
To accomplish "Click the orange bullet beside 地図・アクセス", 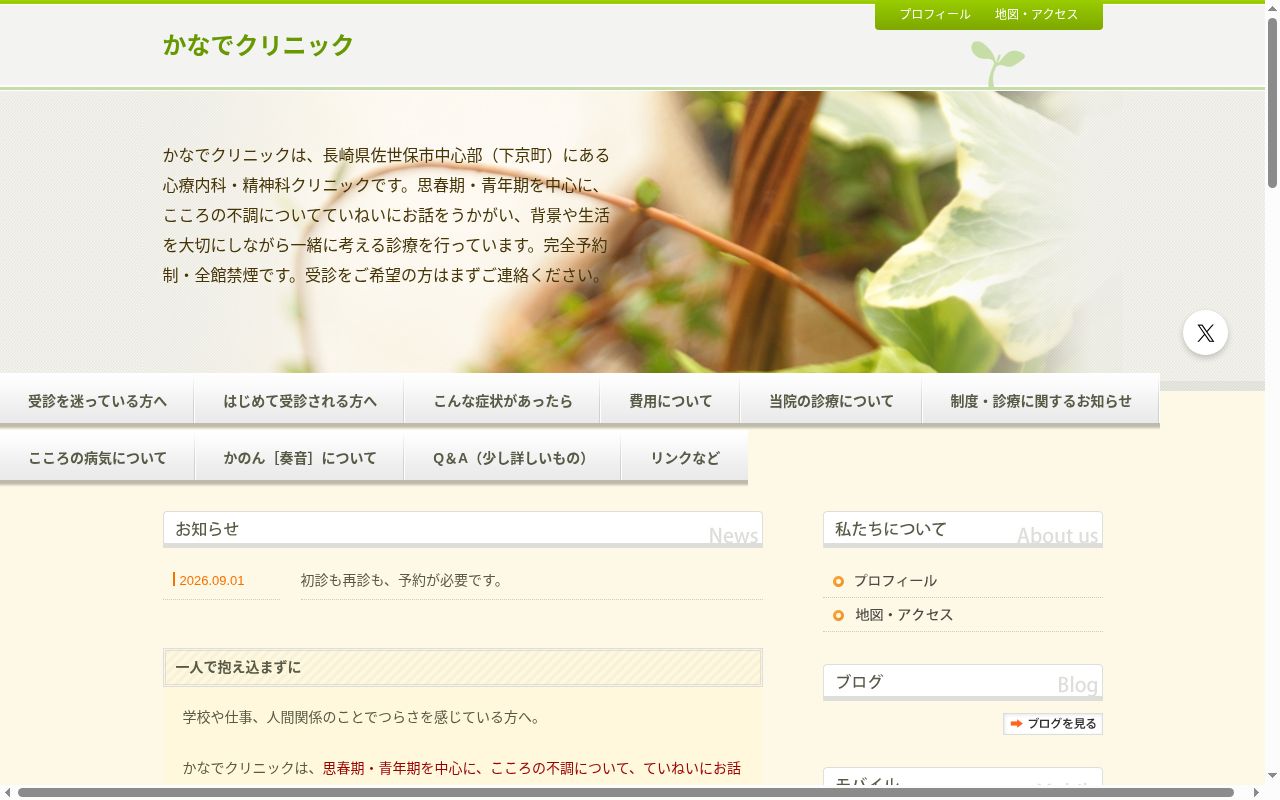I will pyautogui.click(x=838, y=616).
